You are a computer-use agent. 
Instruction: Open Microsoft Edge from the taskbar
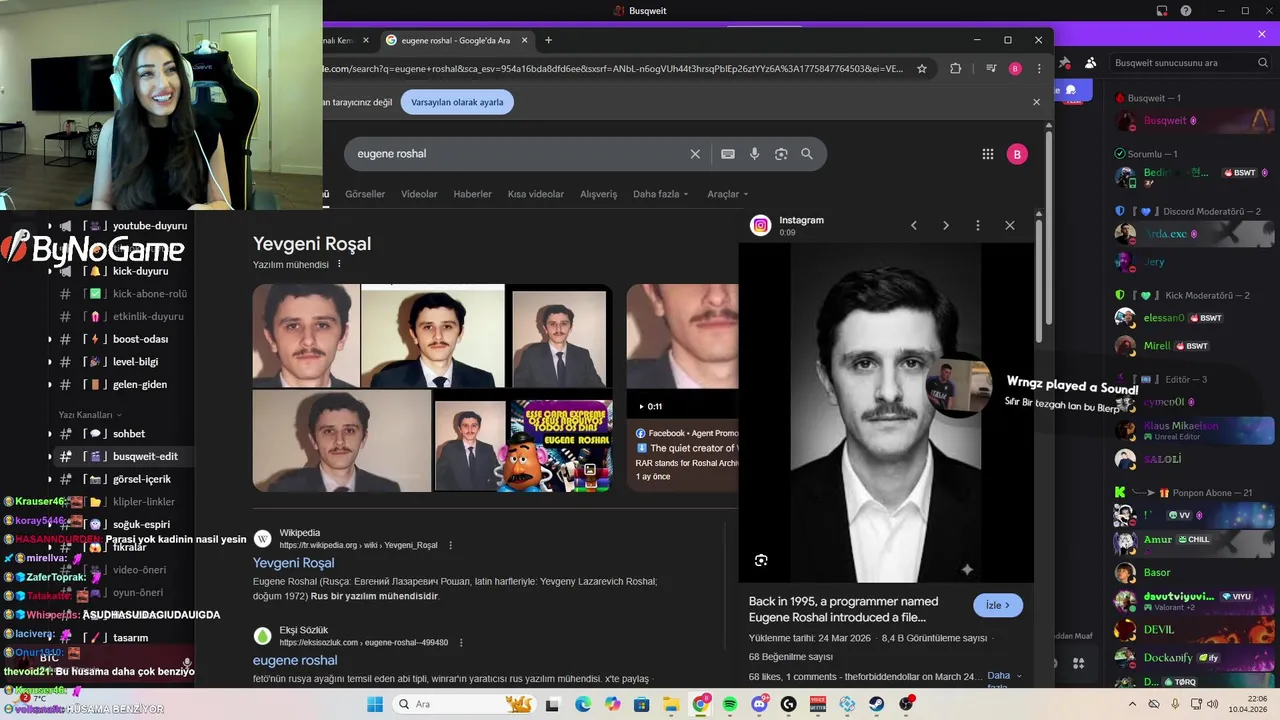(583, 704)
